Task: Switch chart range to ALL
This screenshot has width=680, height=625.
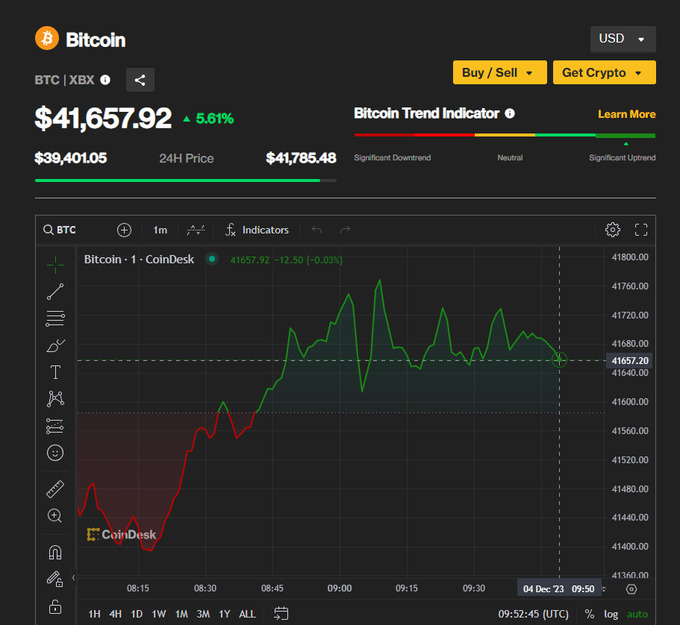Action: pos(247,614)
